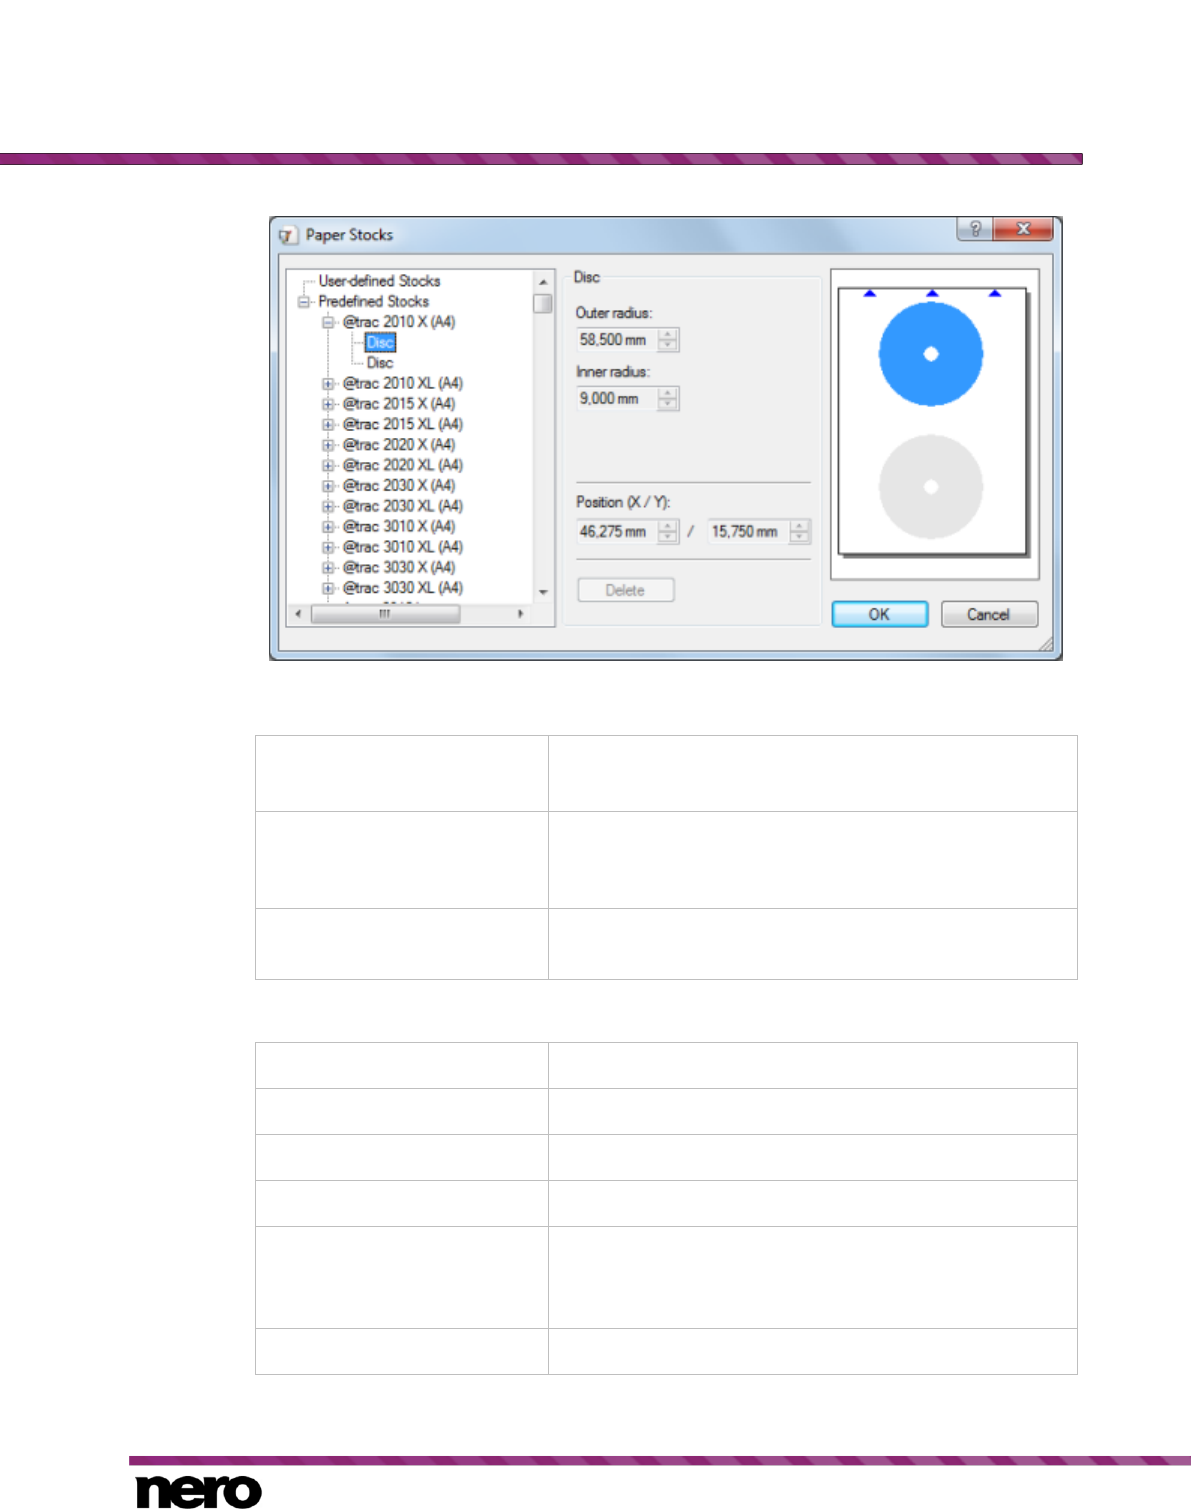This screenshot has height=1511, width=1191.
Task: Click inside the Inner radius field
Action: point(617,399)
